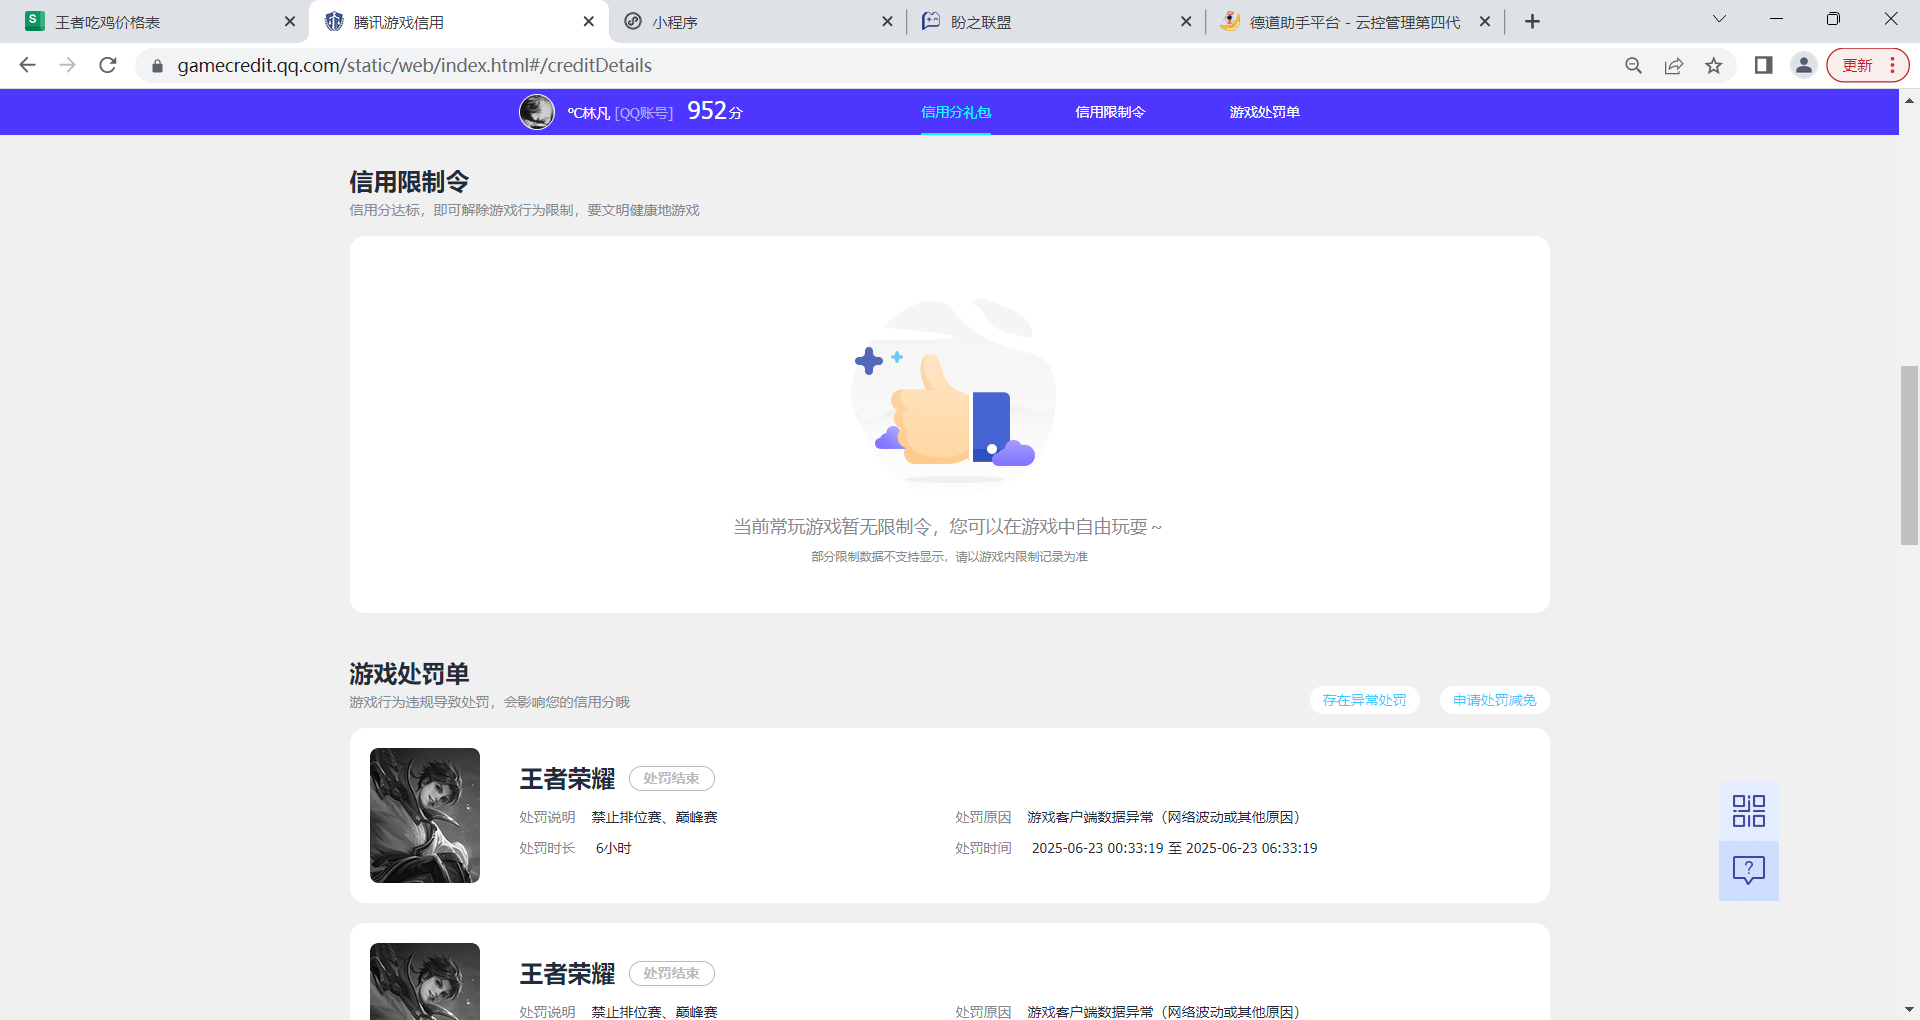
Task: Open browser zoom magnifier icon
Action: tap(1633, 65)
